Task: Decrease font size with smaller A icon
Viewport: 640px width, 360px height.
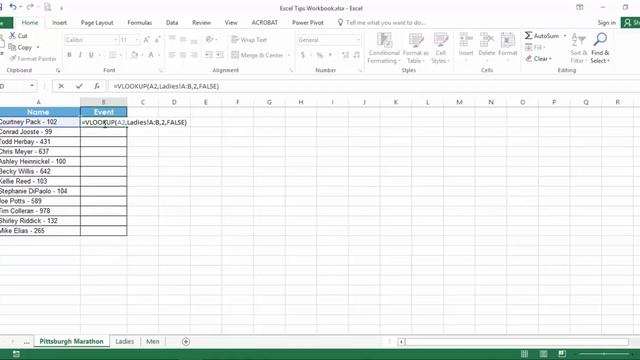Action: (x=157, y=40)
